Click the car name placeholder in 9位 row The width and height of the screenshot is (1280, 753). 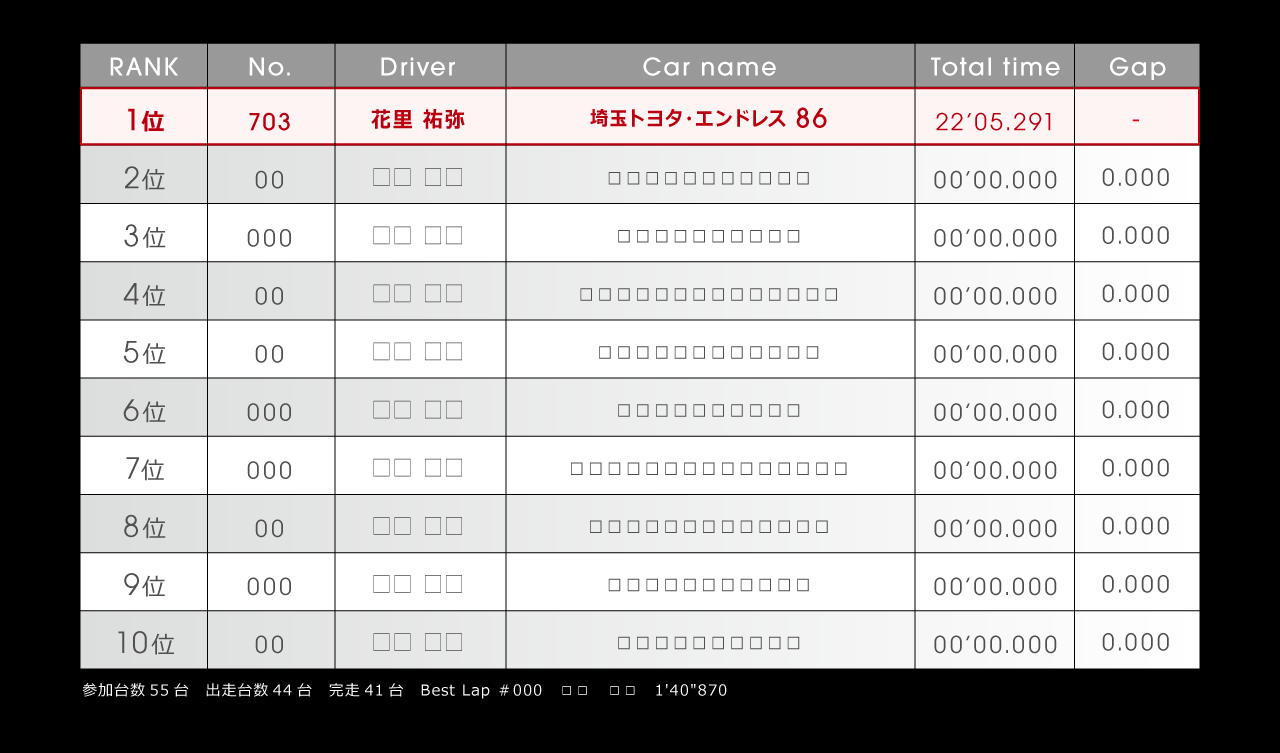(x=709, y=584)
